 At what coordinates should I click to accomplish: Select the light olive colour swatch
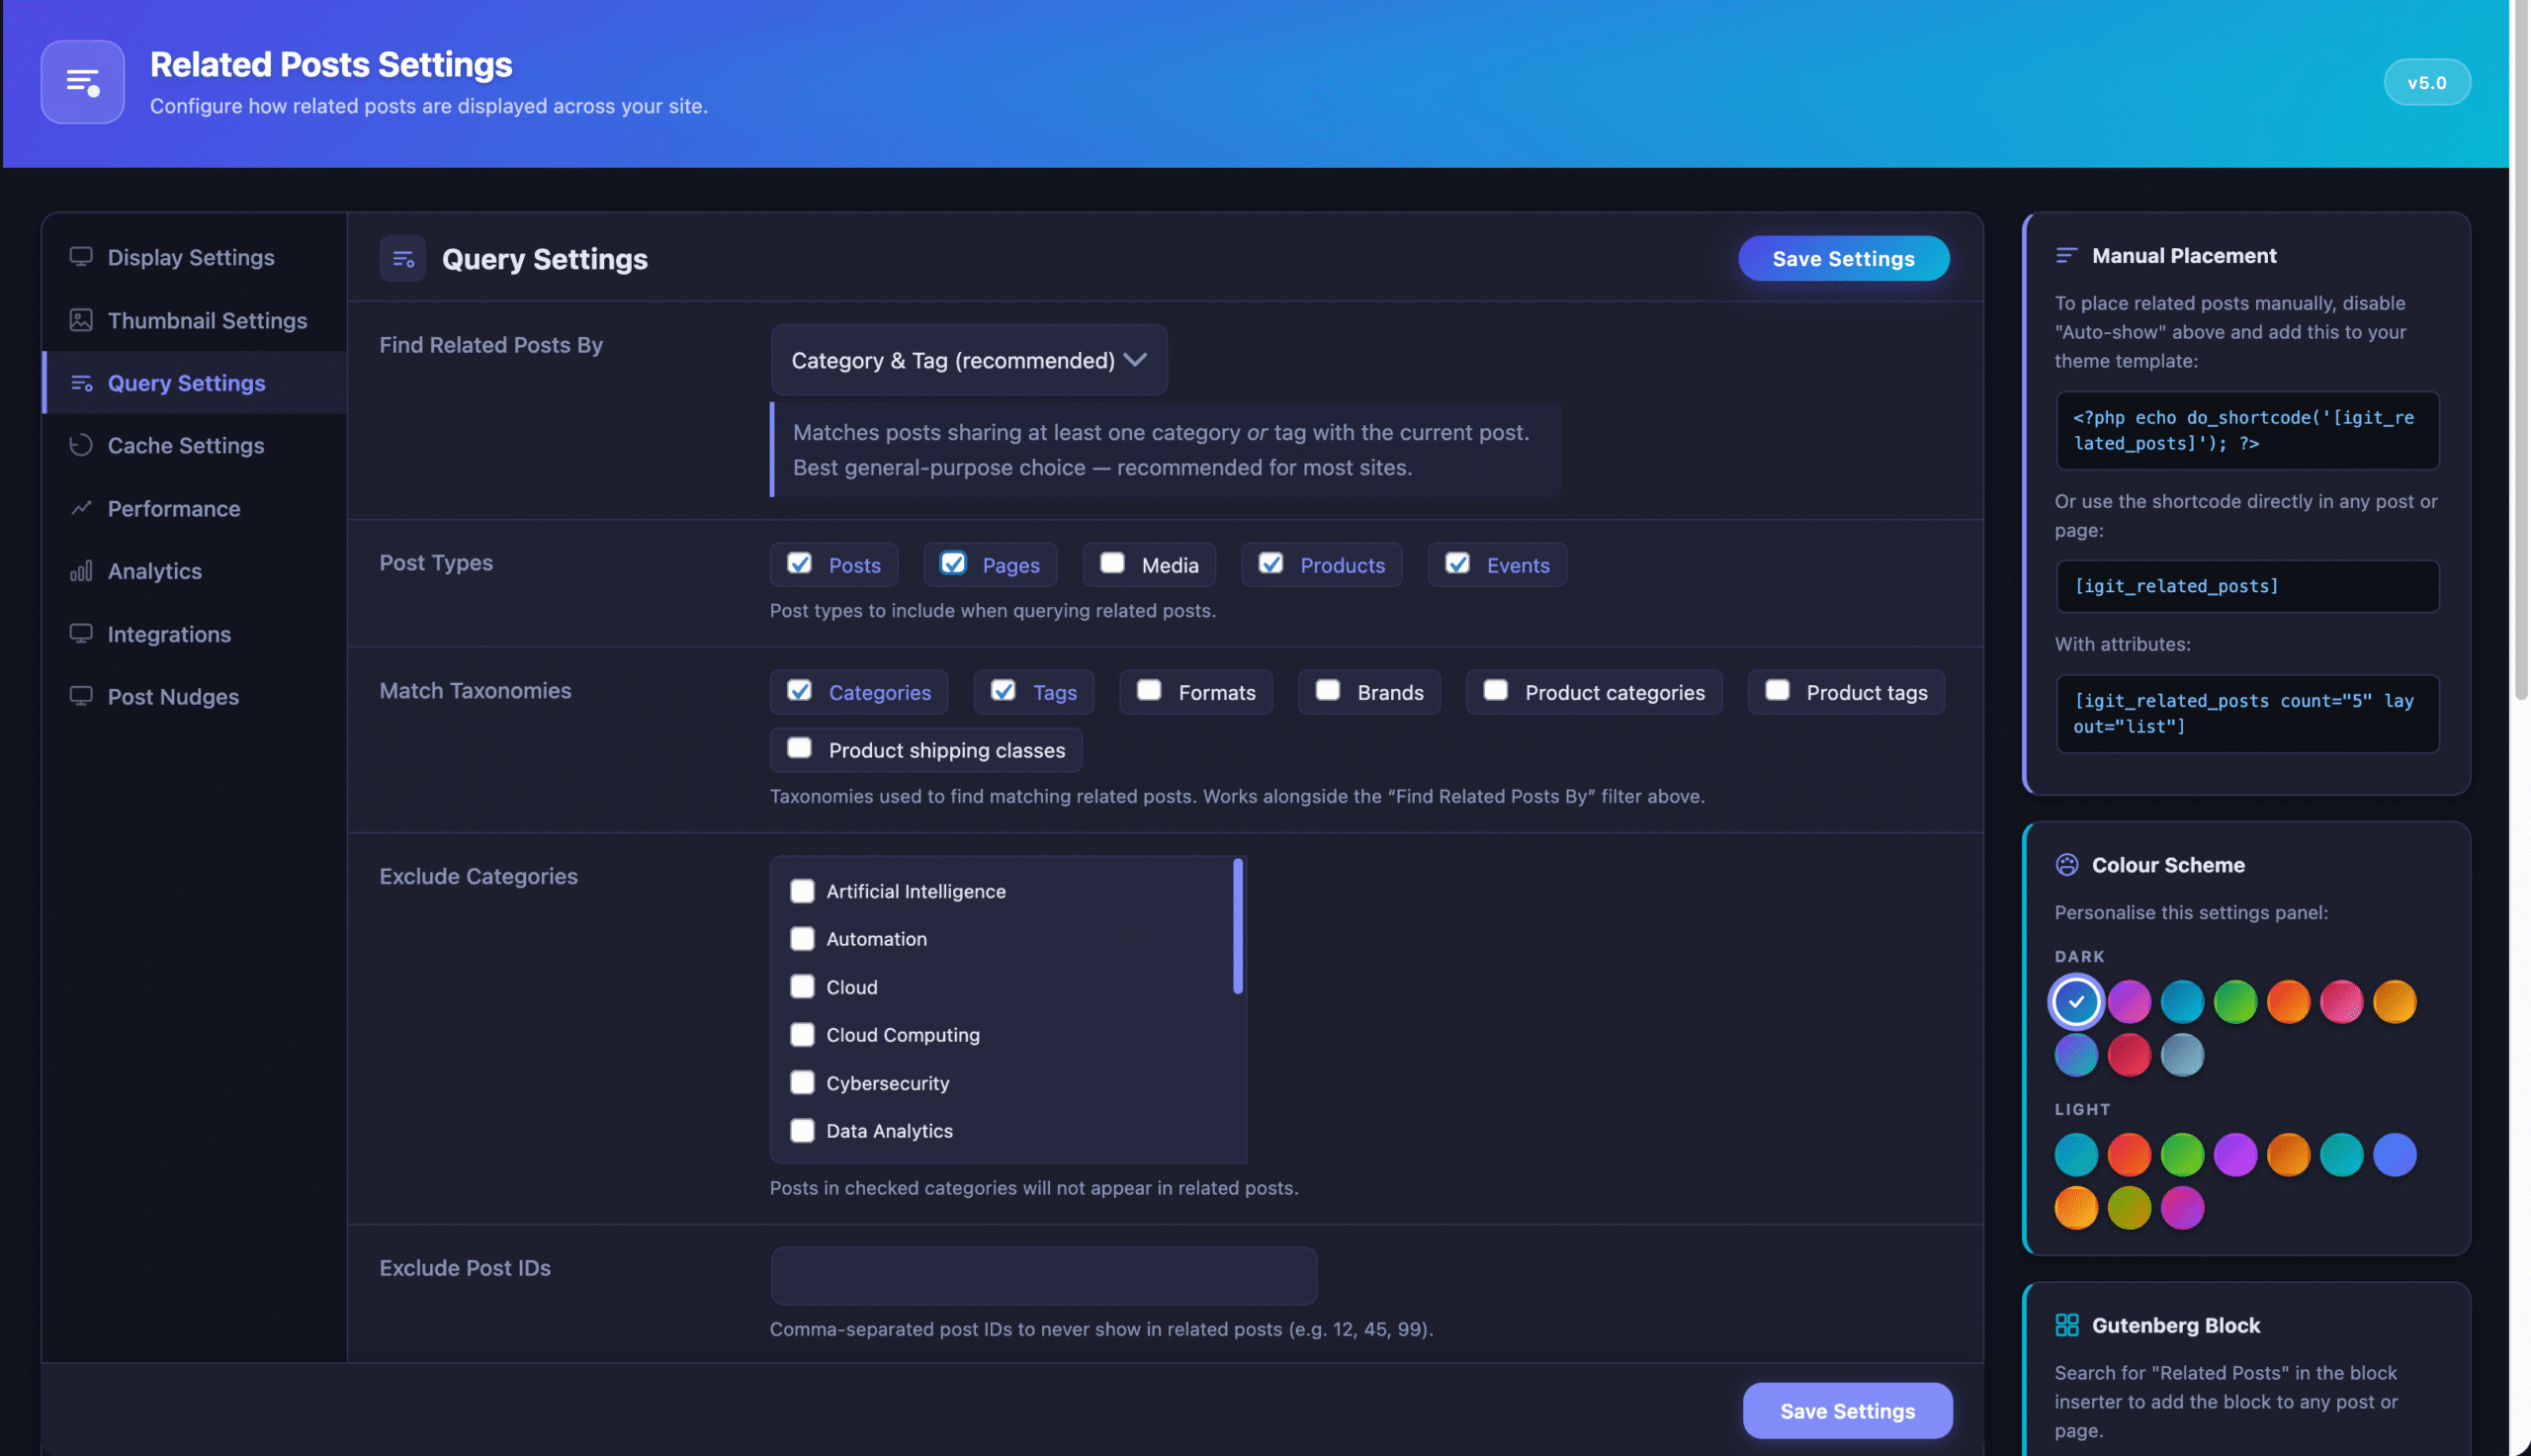[x=2129, y=1208]
